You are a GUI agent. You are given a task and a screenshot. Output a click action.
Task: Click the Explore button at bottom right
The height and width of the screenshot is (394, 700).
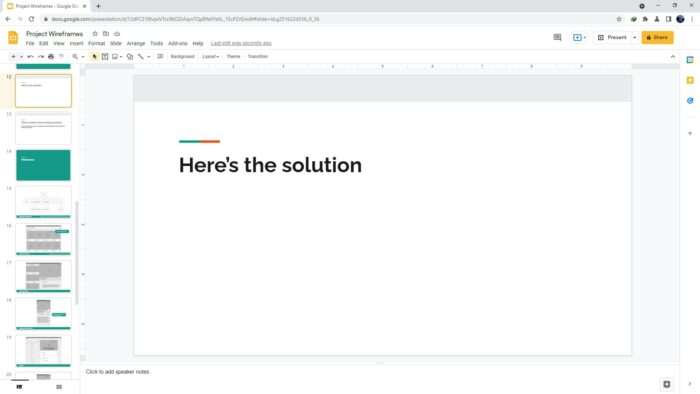coord(667,384)
